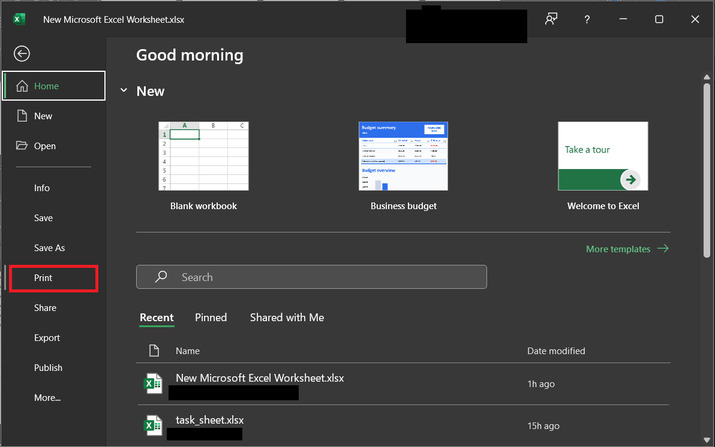This screenshot has height=447, width=715.
Task: Open the Save As menu item
Action: (49, 248)
